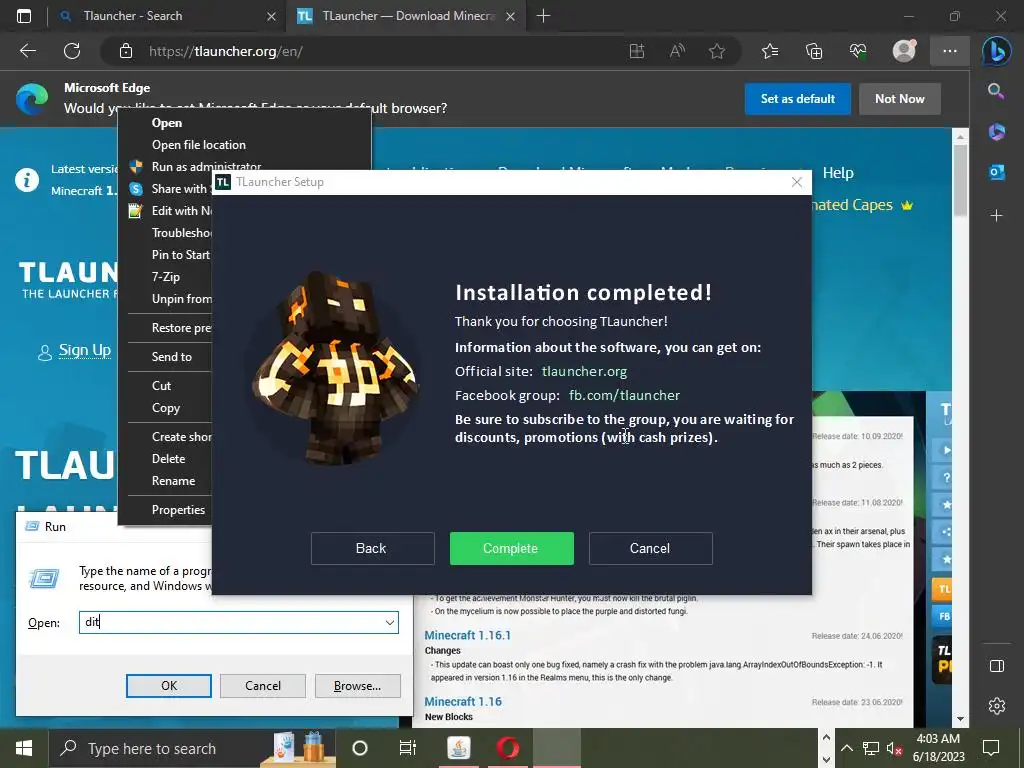Open Properties from the context menu
Viewport: 1024px width, 768px height.
tap(178, 510)
